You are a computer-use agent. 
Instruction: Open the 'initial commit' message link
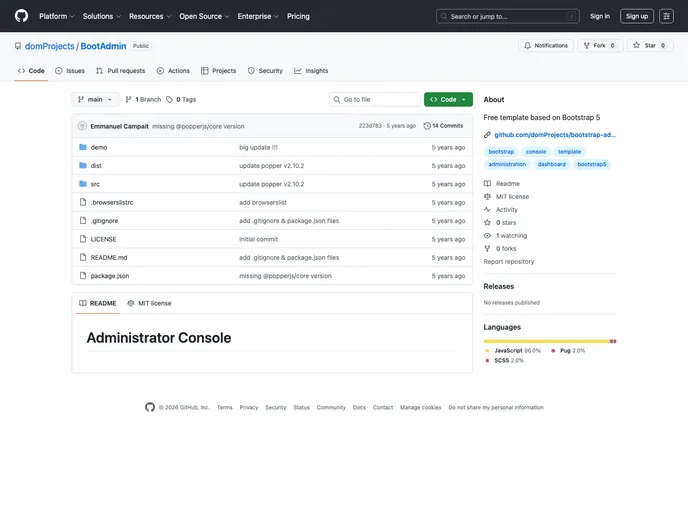click(x=258, y=240)
